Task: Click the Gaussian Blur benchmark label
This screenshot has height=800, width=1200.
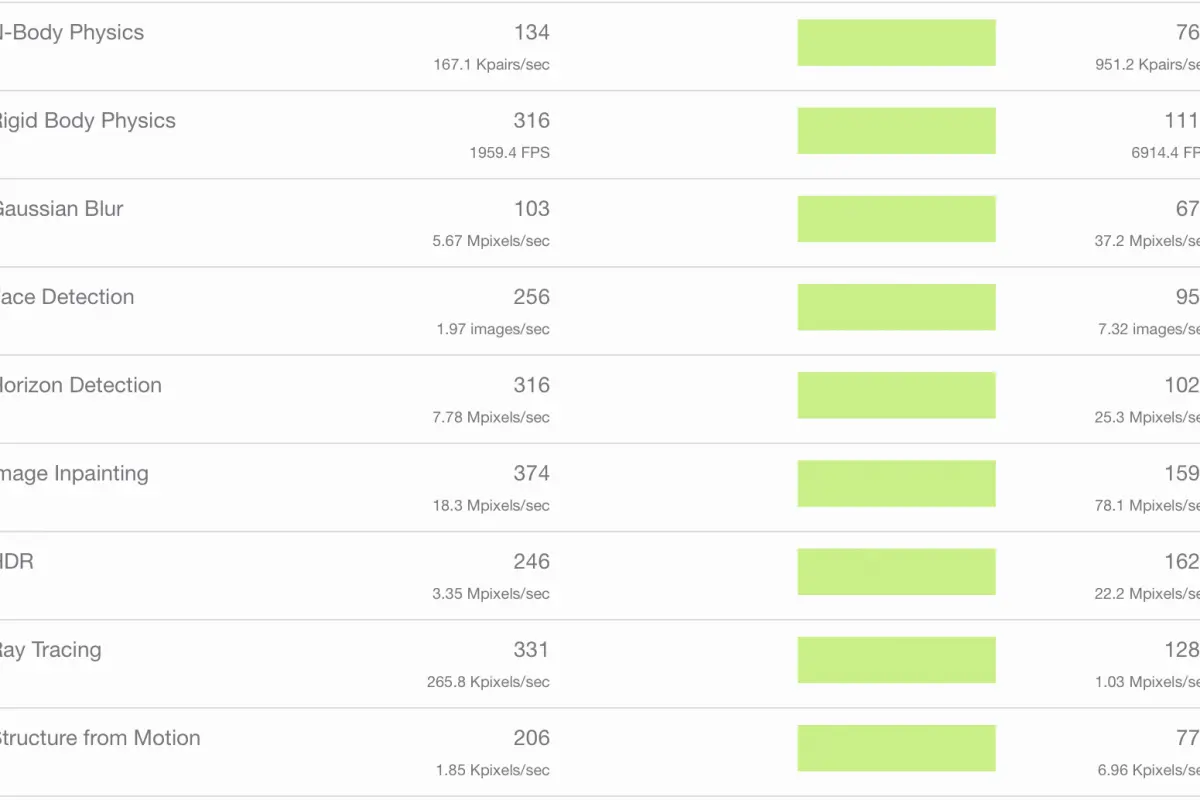Action: 61,209
